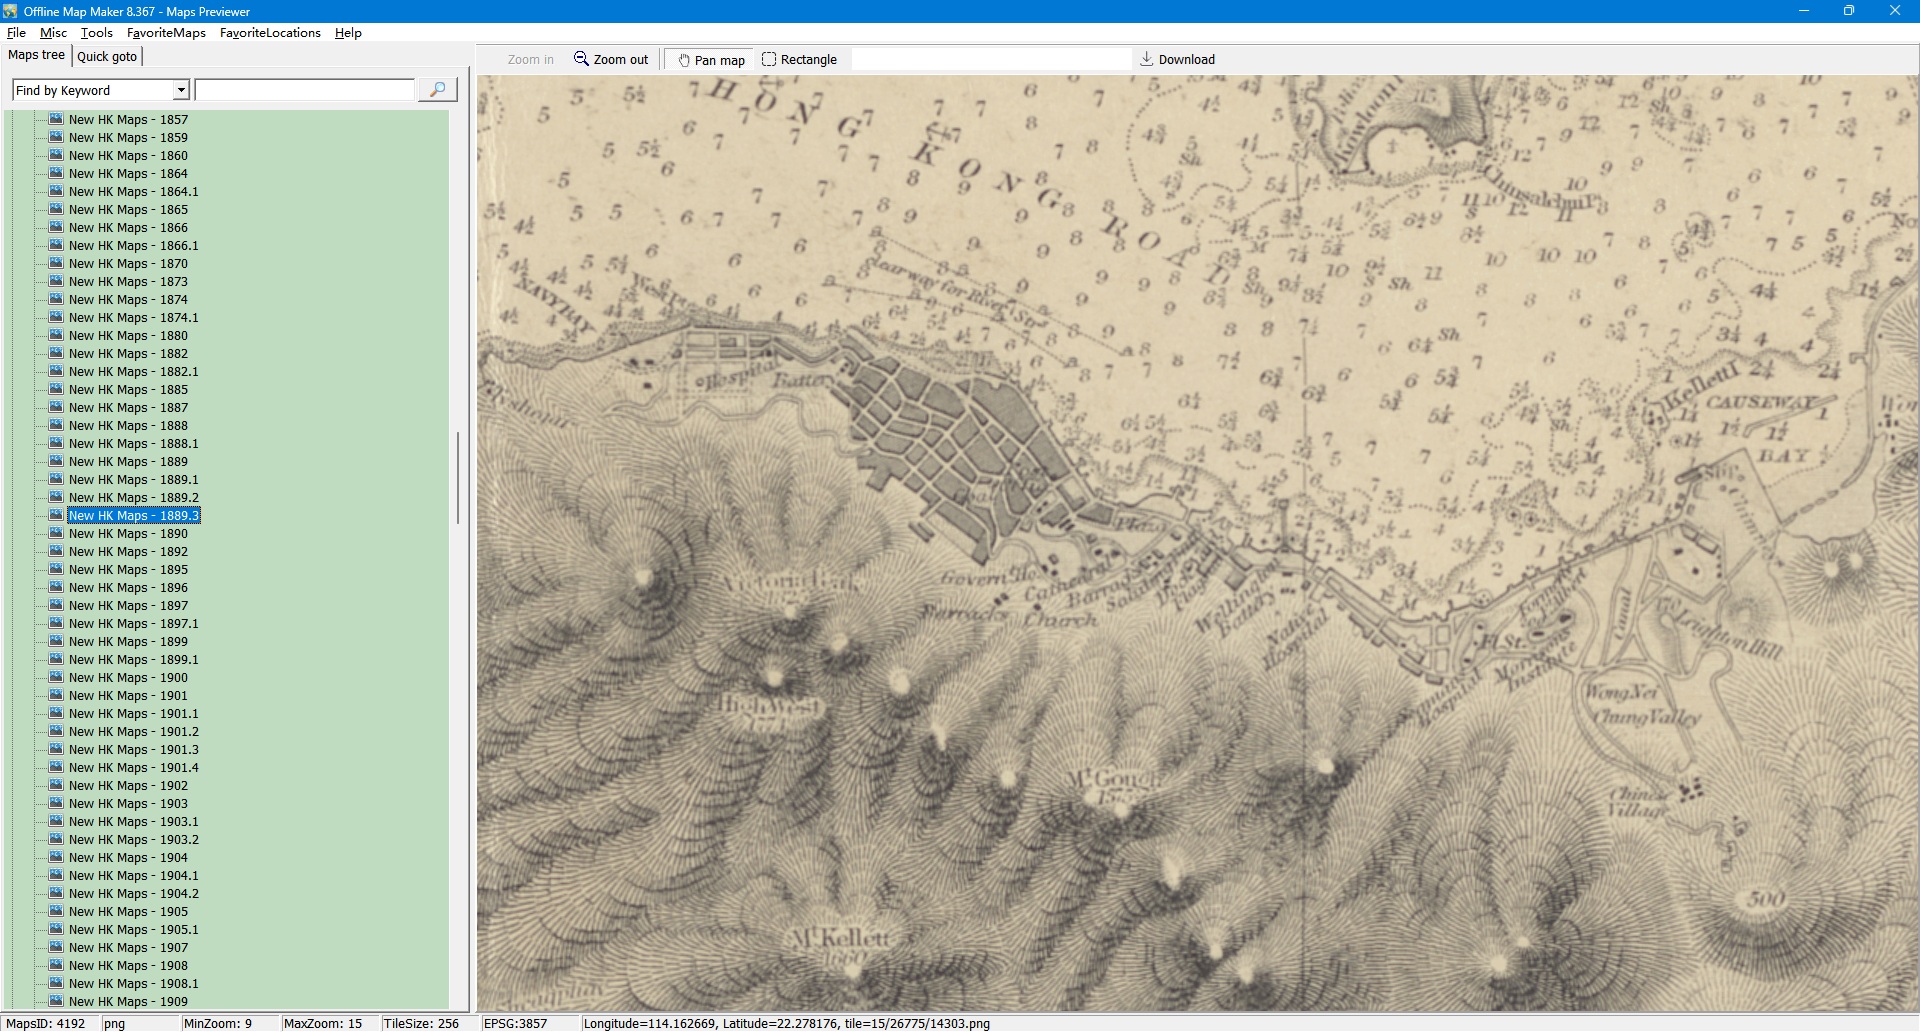The height and width of the screenshot is (1032, 1920).
Task: Click the Download arrow icon
Action: pos(1146,59)
